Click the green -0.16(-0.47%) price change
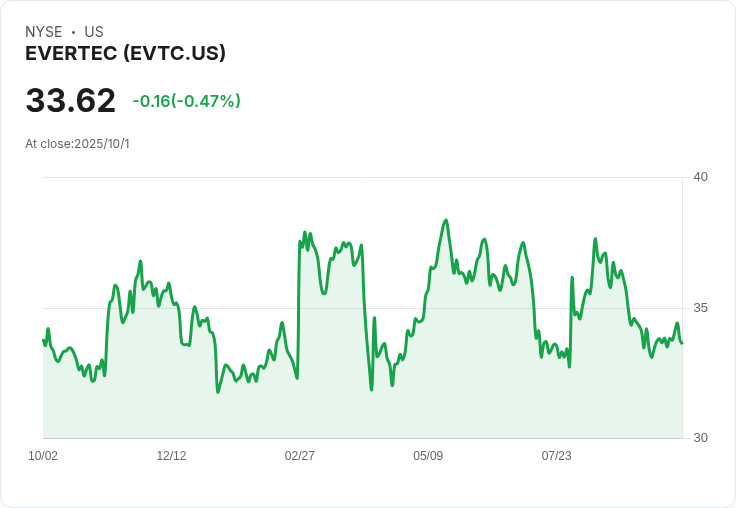This screenshot has height=508, width=736. coord(186,101)
